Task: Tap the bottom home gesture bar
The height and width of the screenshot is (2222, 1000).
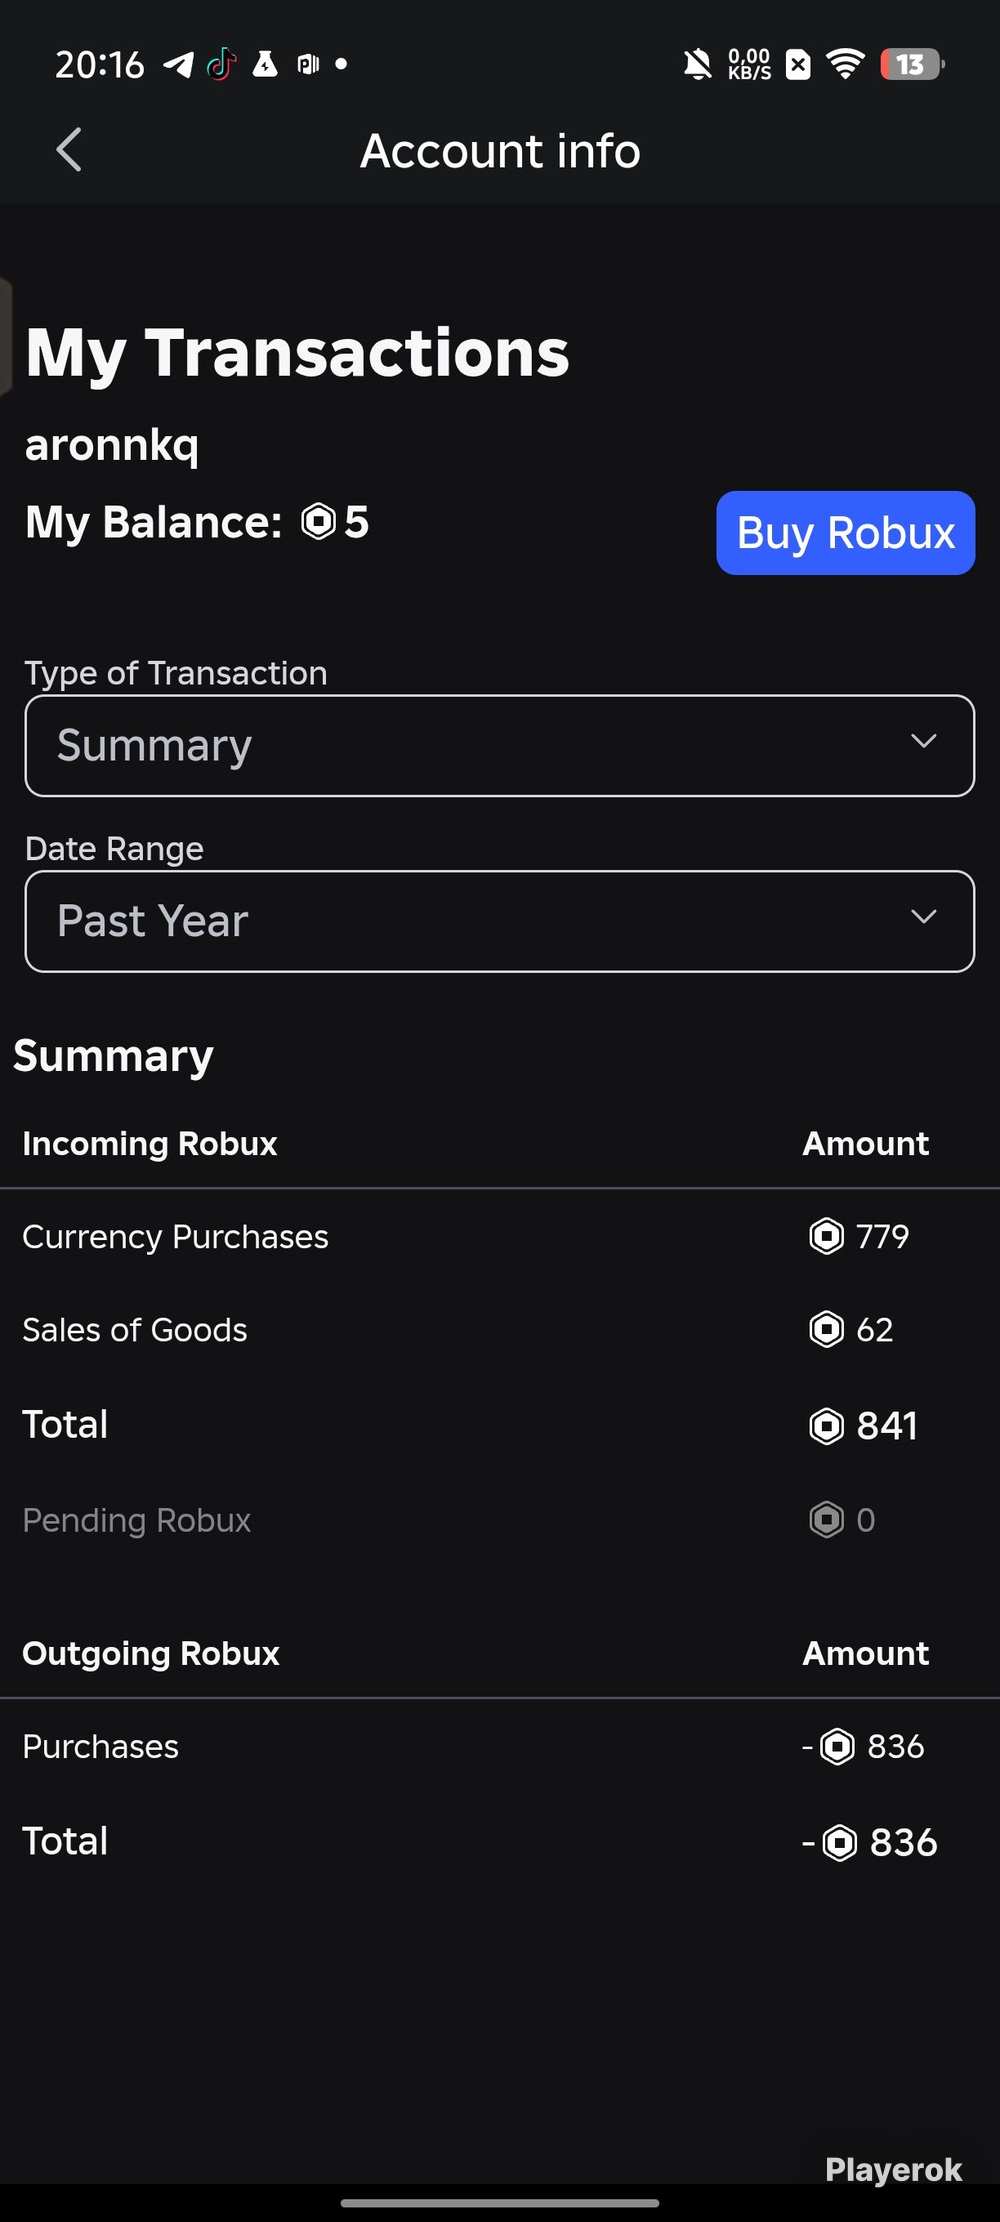Action: click(x=500, y=2203)
